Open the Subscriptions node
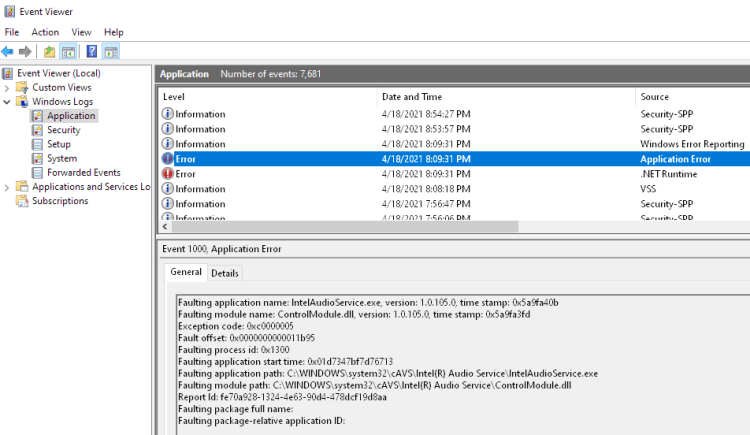 pos(60,201)
